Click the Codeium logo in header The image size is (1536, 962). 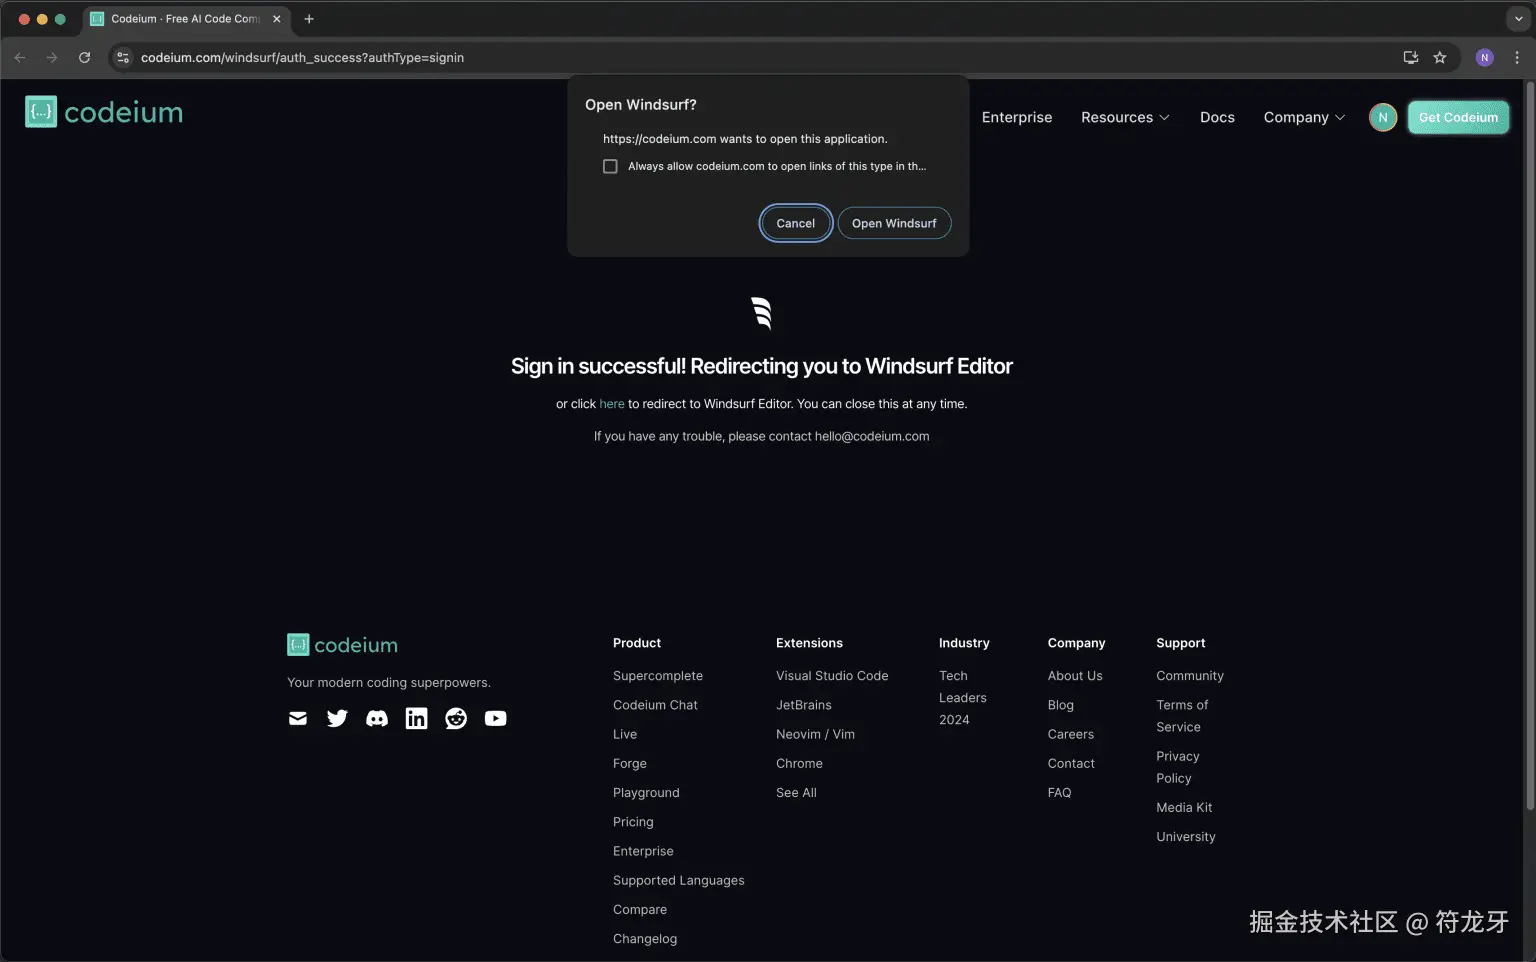(104, 112)
